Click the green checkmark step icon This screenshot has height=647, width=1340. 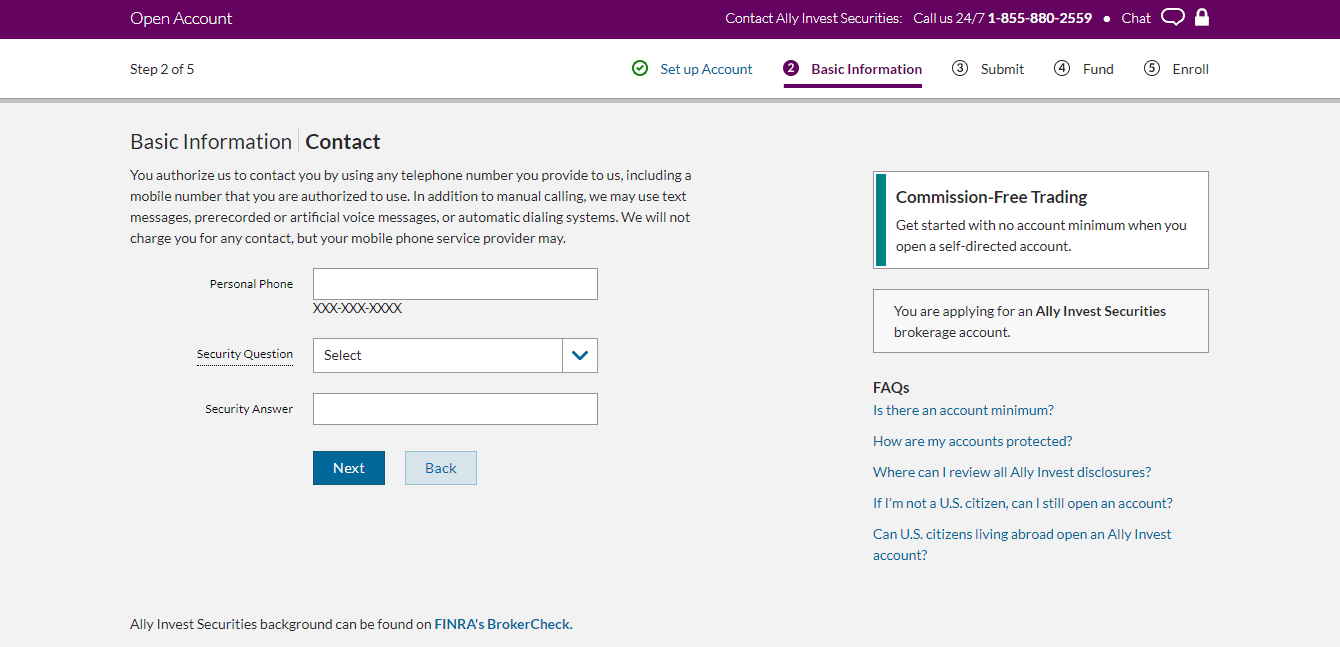click(640, 68)
